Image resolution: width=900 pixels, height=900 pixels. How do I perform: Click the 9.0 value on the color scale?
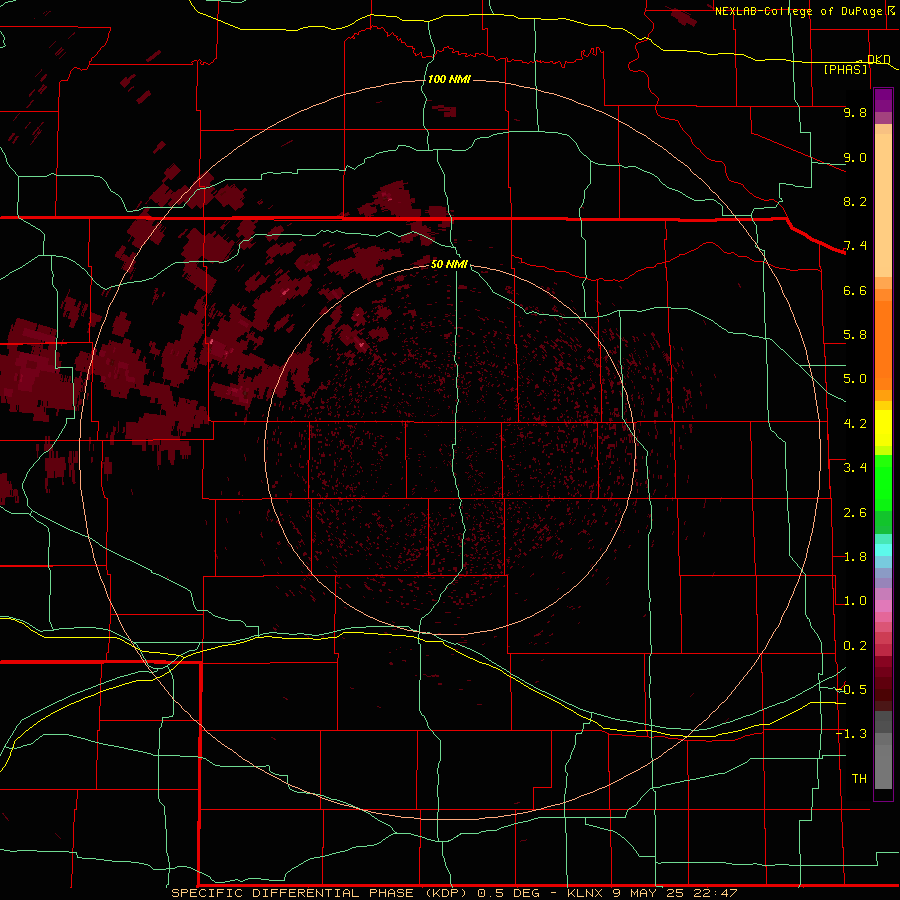pos(855,157)
